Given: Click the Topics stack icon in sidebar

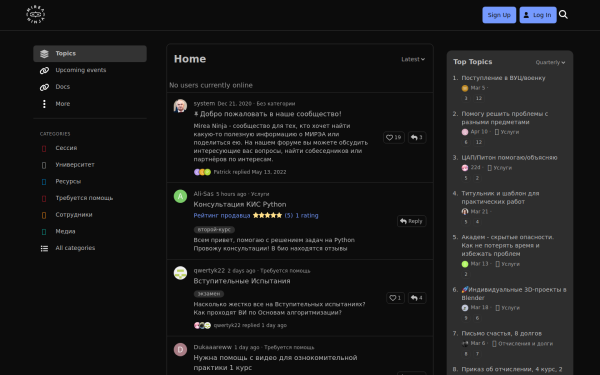Looking at the screenshot, I should pyautogui.click(x=44, y=54).
